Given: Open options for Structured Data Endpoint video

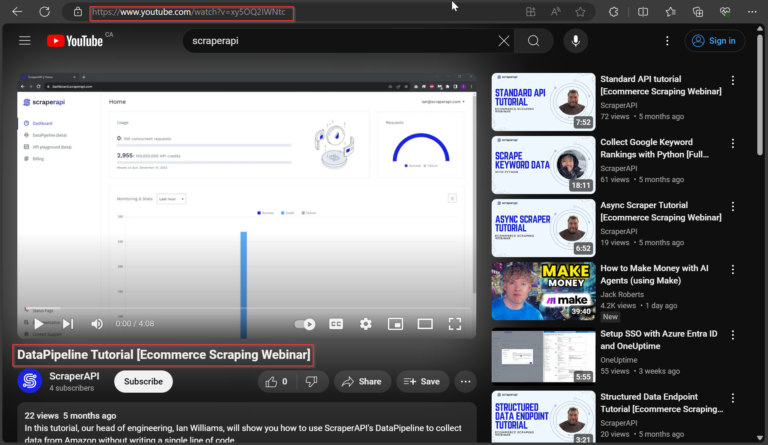Looking at the screenshot, I should (x=733, y=398).
